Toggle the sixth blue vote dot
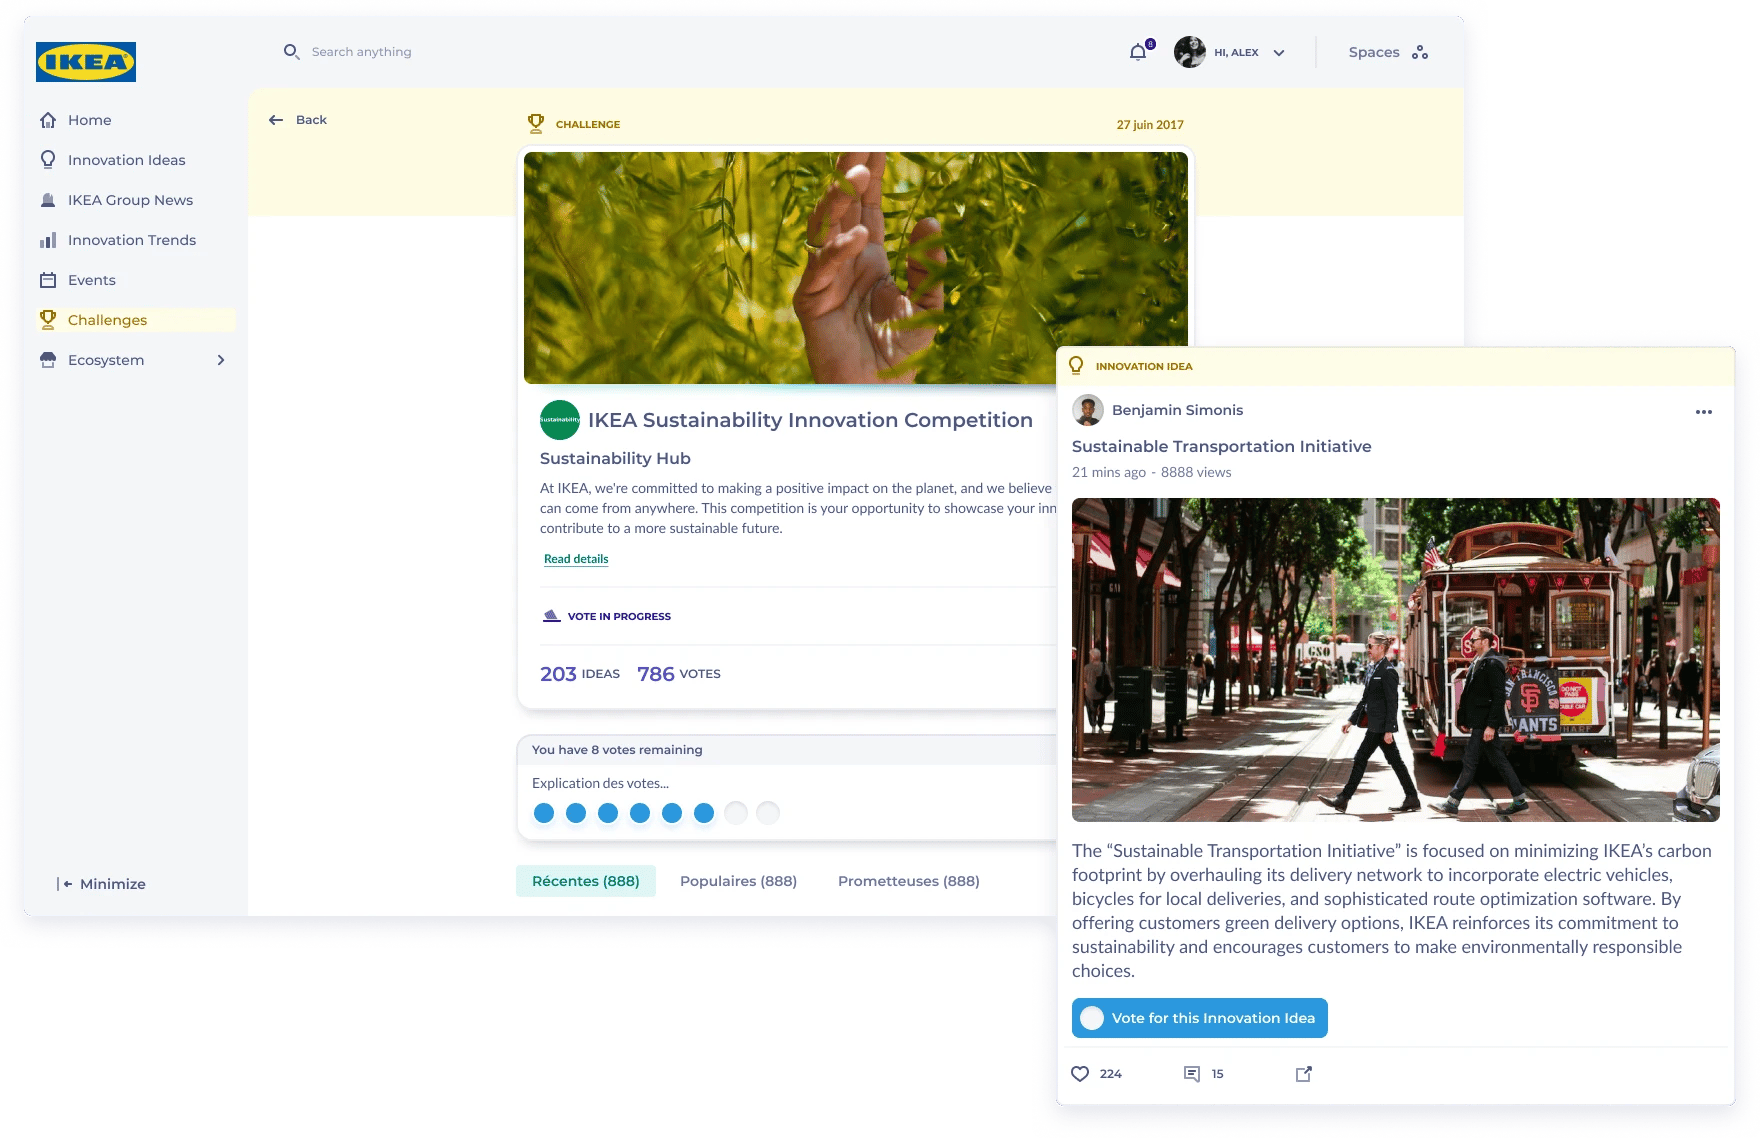1760x1138 pixels. (704, 813)
